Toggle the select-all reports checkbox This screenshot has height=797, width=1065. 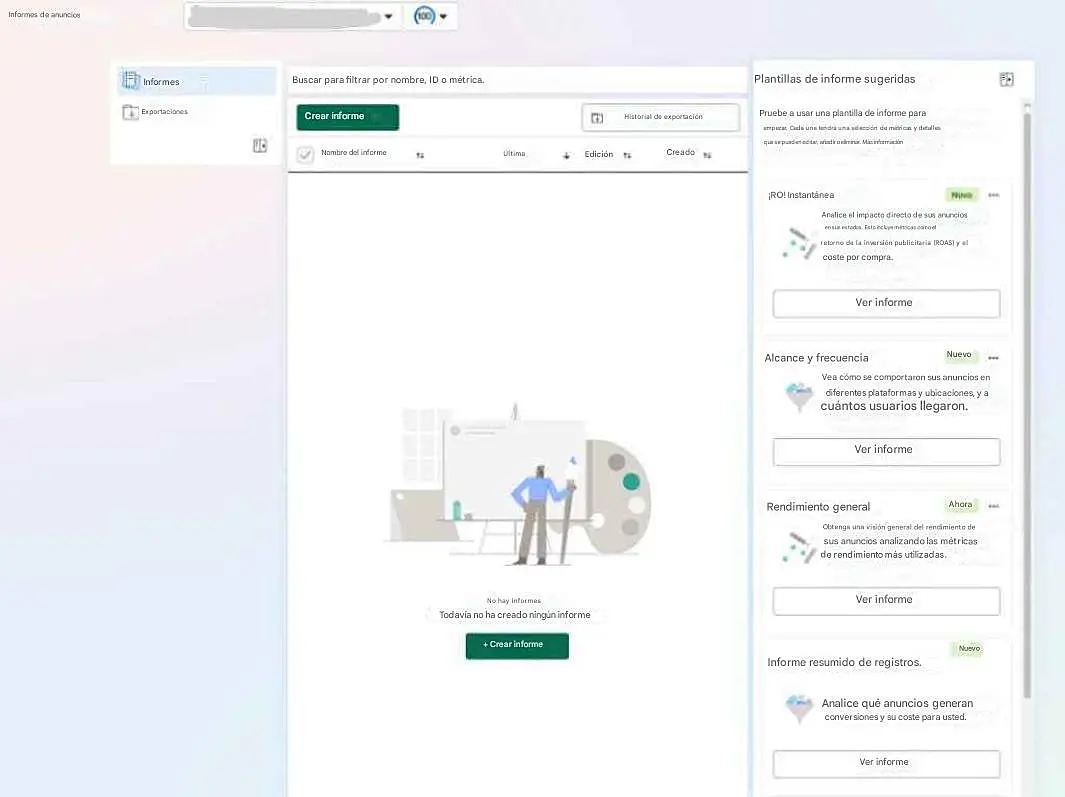[x=305, y=154]
